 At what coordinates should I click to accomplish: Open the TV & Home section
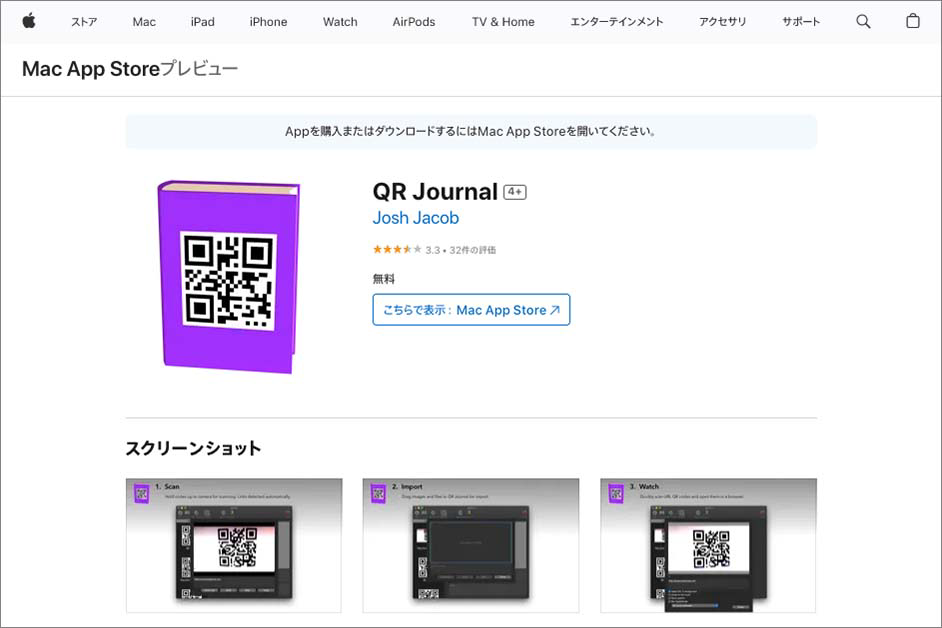tap(502, 20)
